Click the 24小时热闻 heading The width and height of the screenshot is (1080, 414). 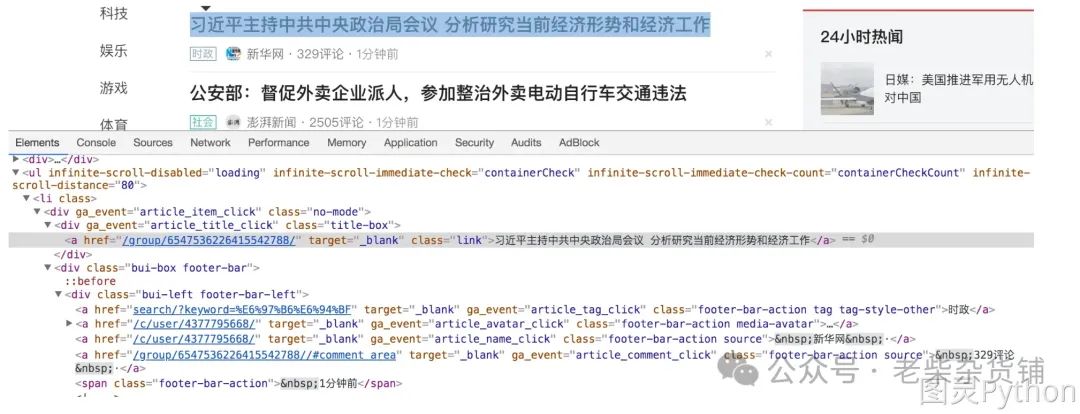click(x=861, y=37)
